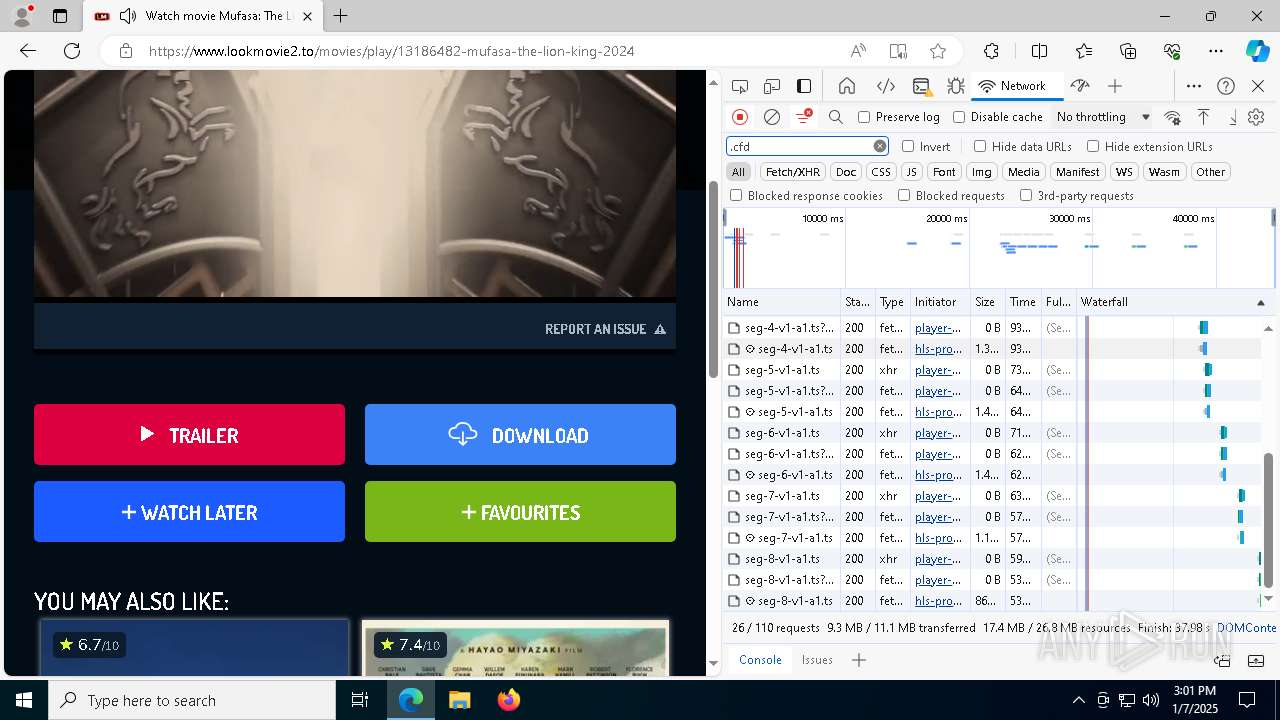
Task: Open quick view plus next to Issues
Action: pos(859,660)
